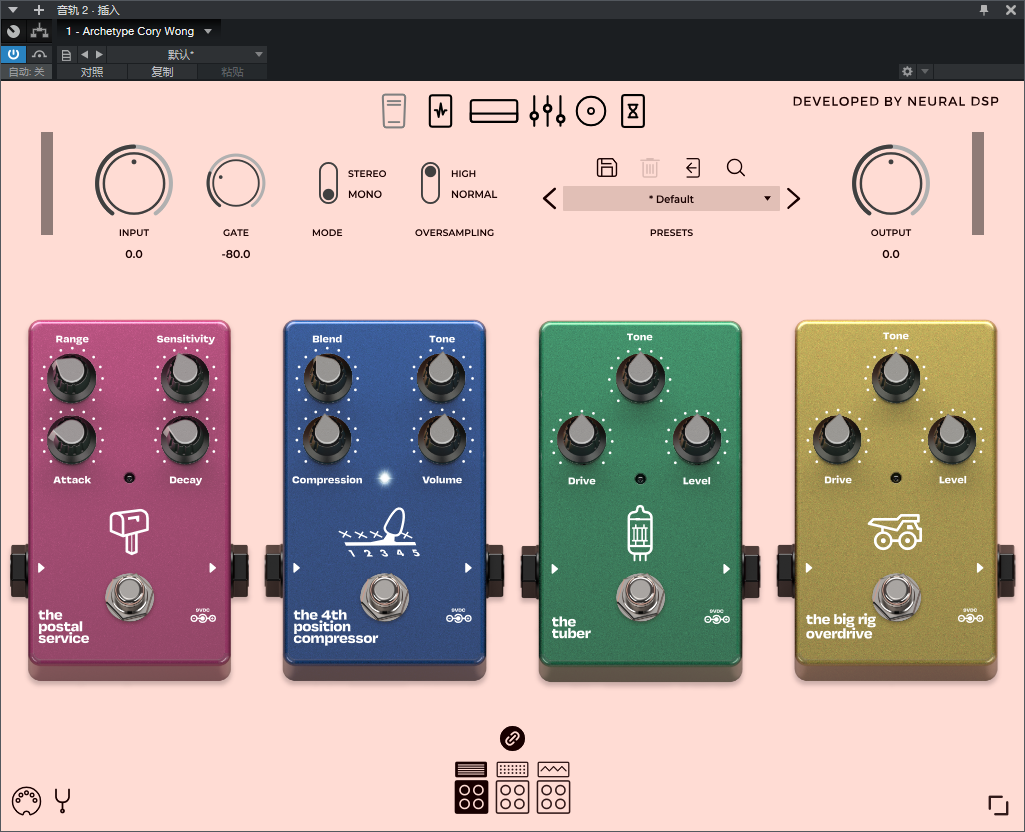Click the postal service Sensitivity knob
This screenshot has height=832, width=1025.
(185, 378)
